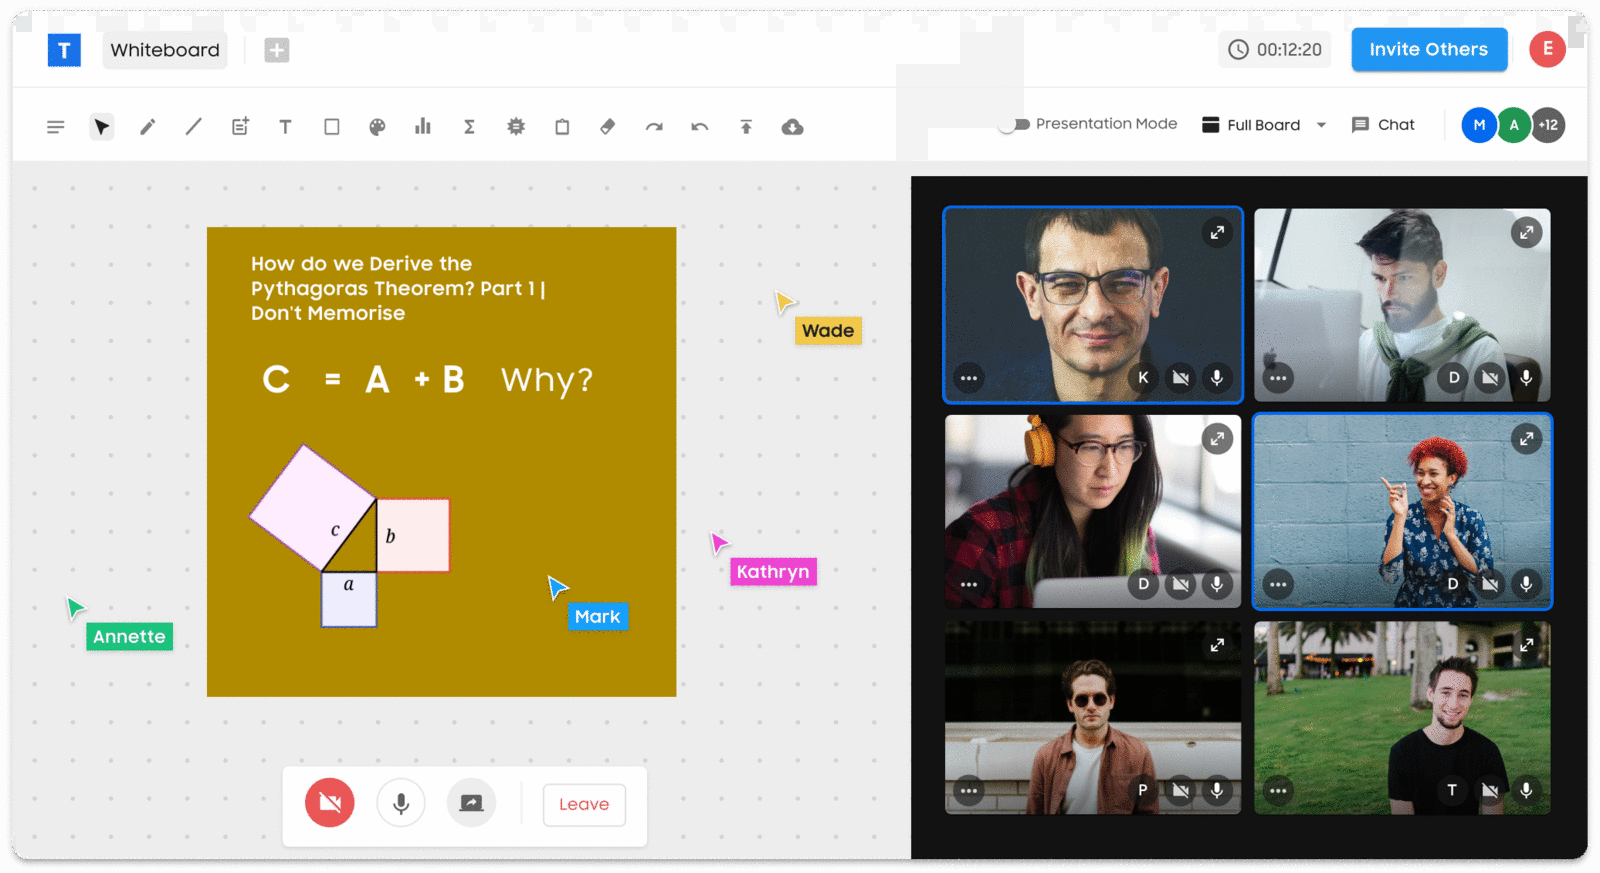
Task: Add a new whiteboard tab with plus icon
Action: [x=277, y=50]
